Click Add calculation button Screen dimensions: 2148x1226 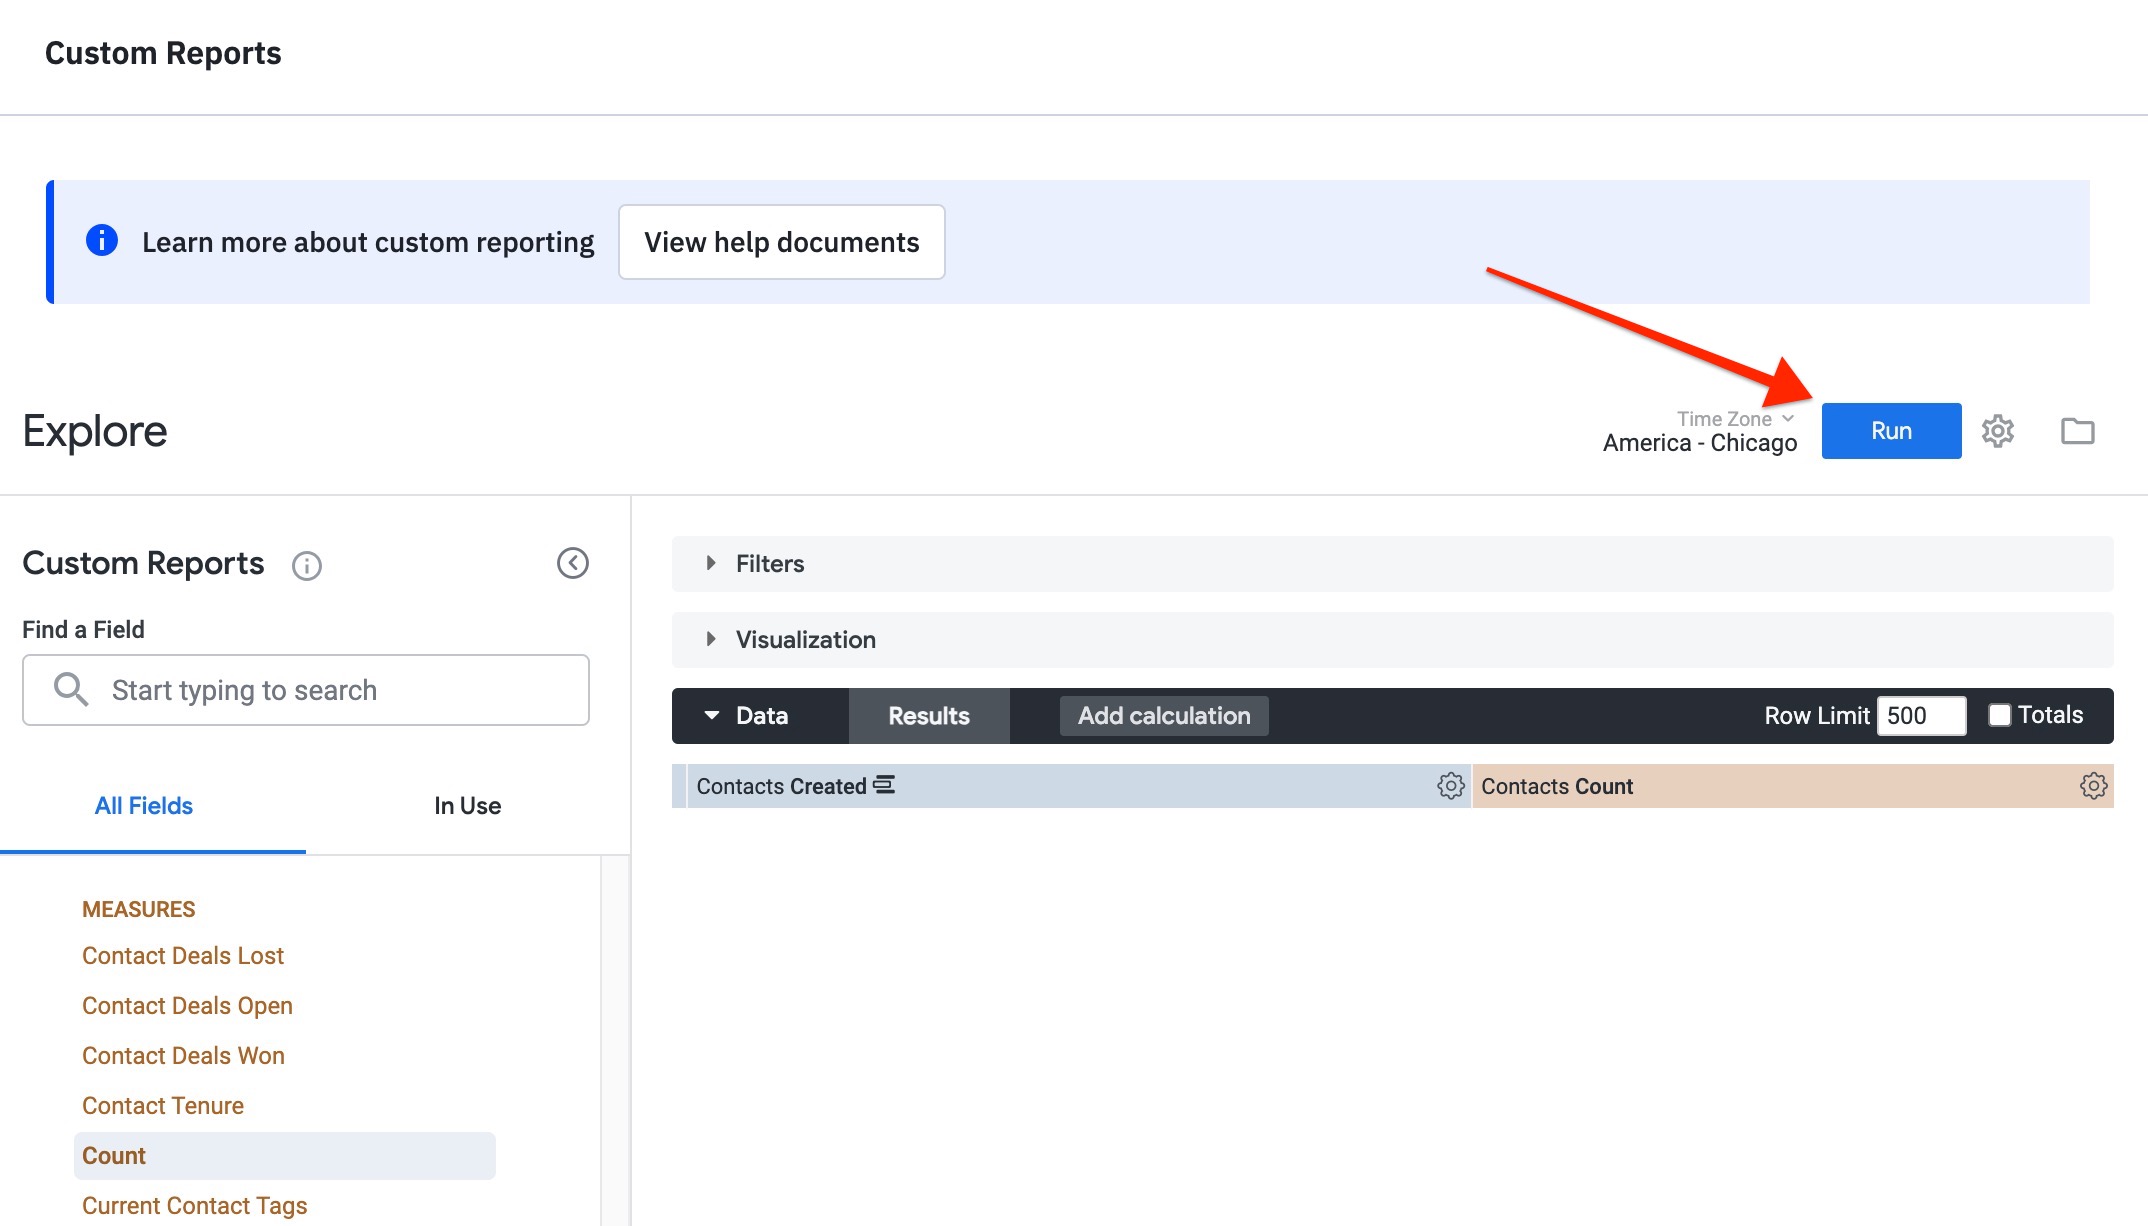coord(1164,716)
